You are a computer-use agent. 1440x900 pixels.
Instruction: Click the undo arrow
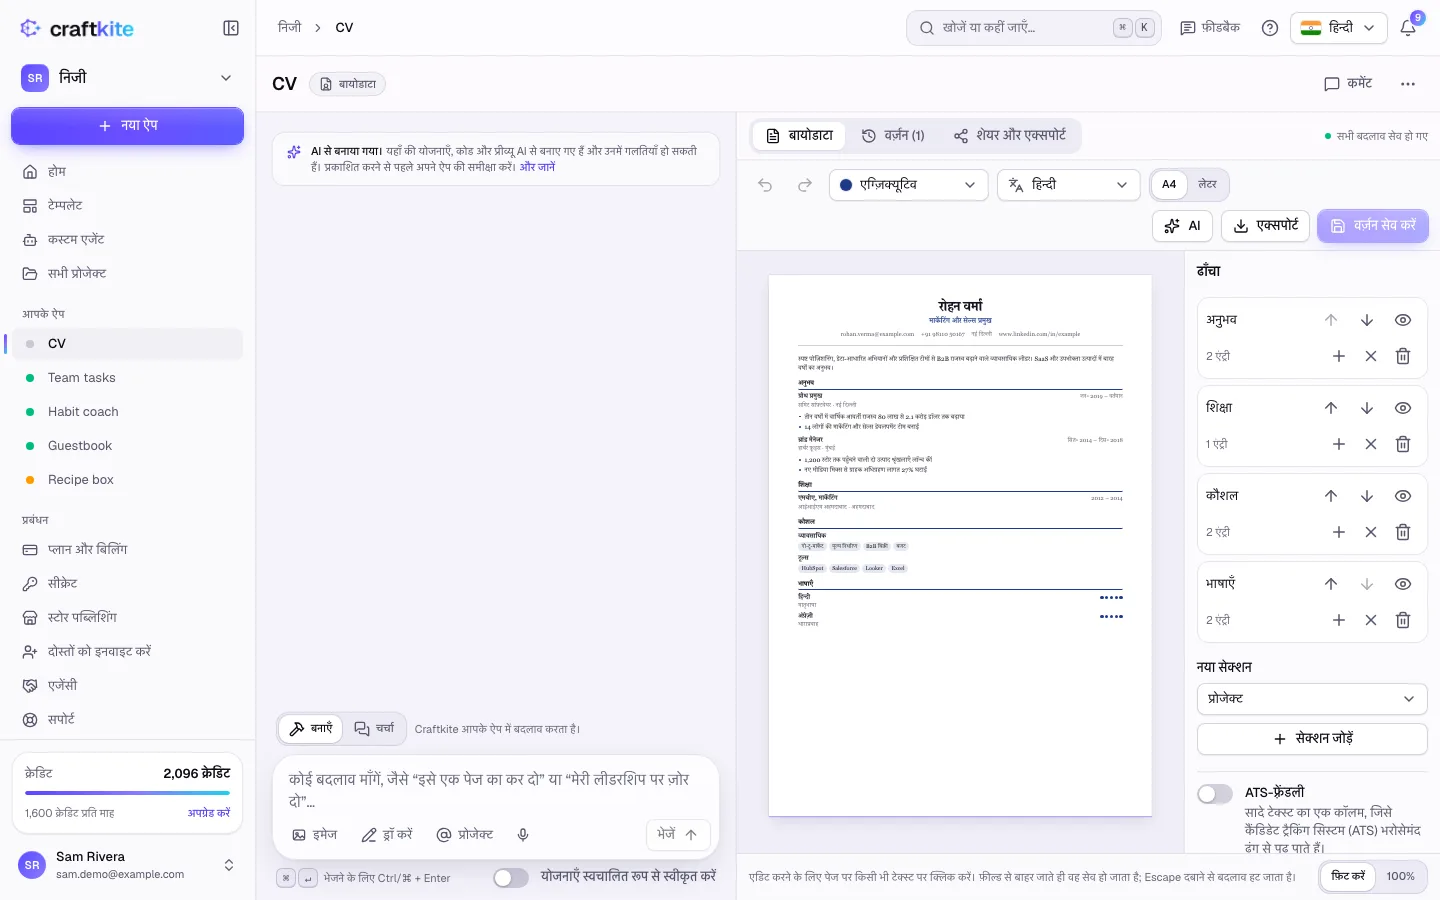tap(765, 185)
